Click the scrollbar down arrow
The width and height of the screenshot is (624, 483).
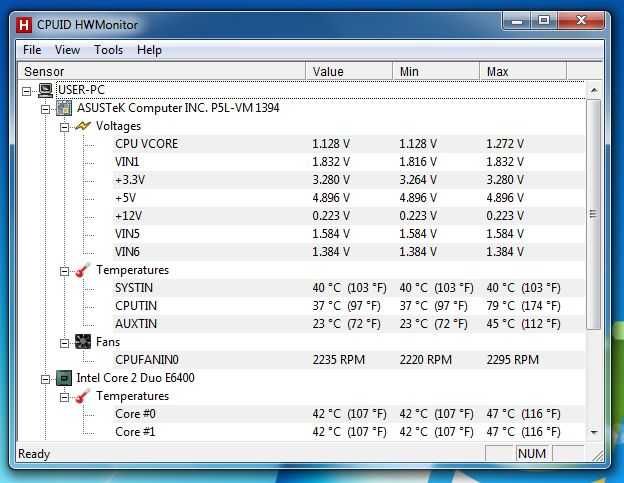point(594,432)
